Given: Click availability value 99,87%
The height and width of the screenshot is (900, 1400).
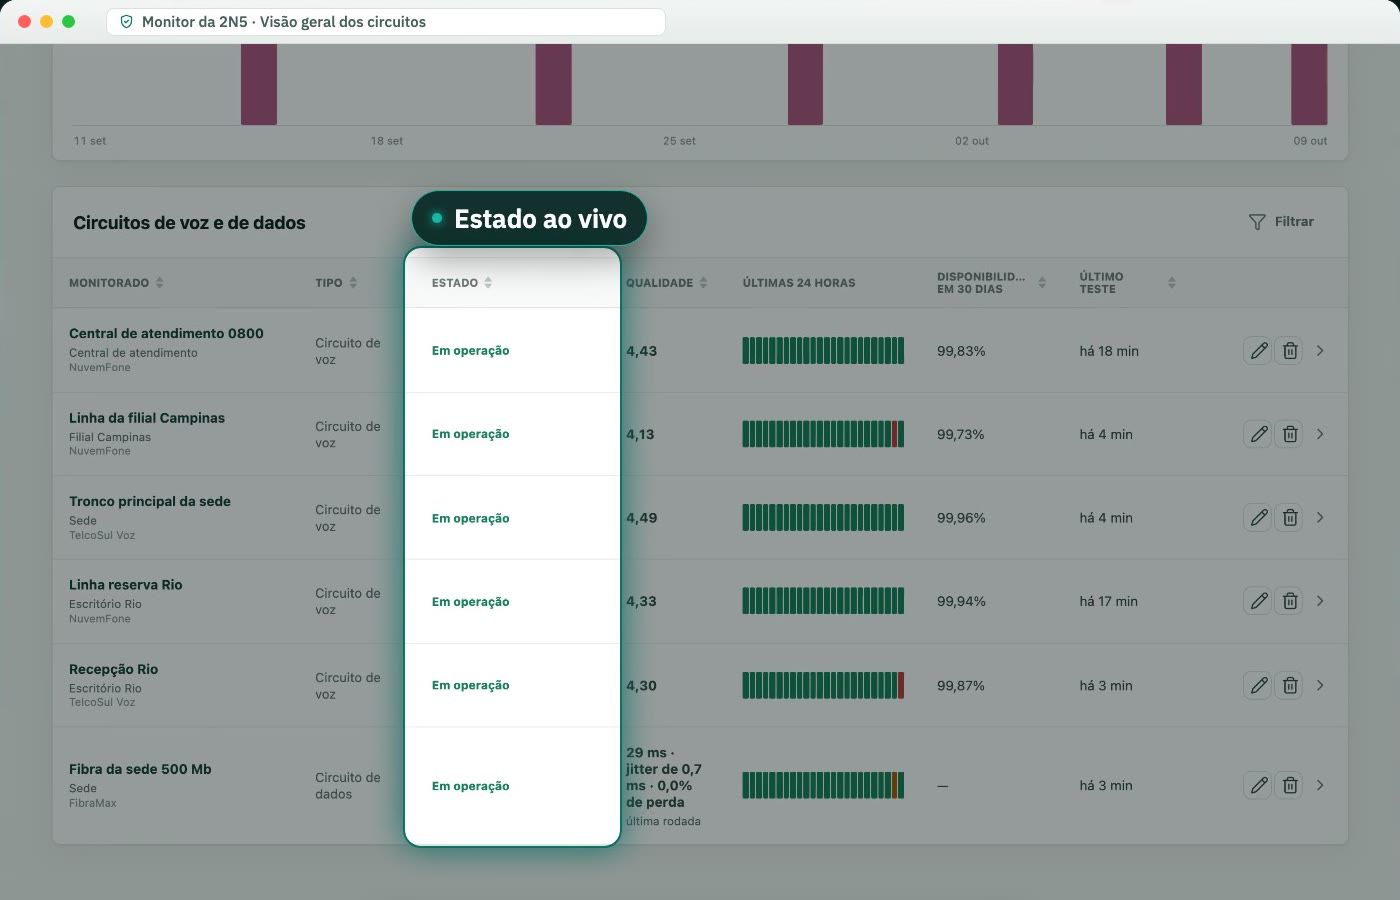Looking at the screenshot, I should [961, 685].
